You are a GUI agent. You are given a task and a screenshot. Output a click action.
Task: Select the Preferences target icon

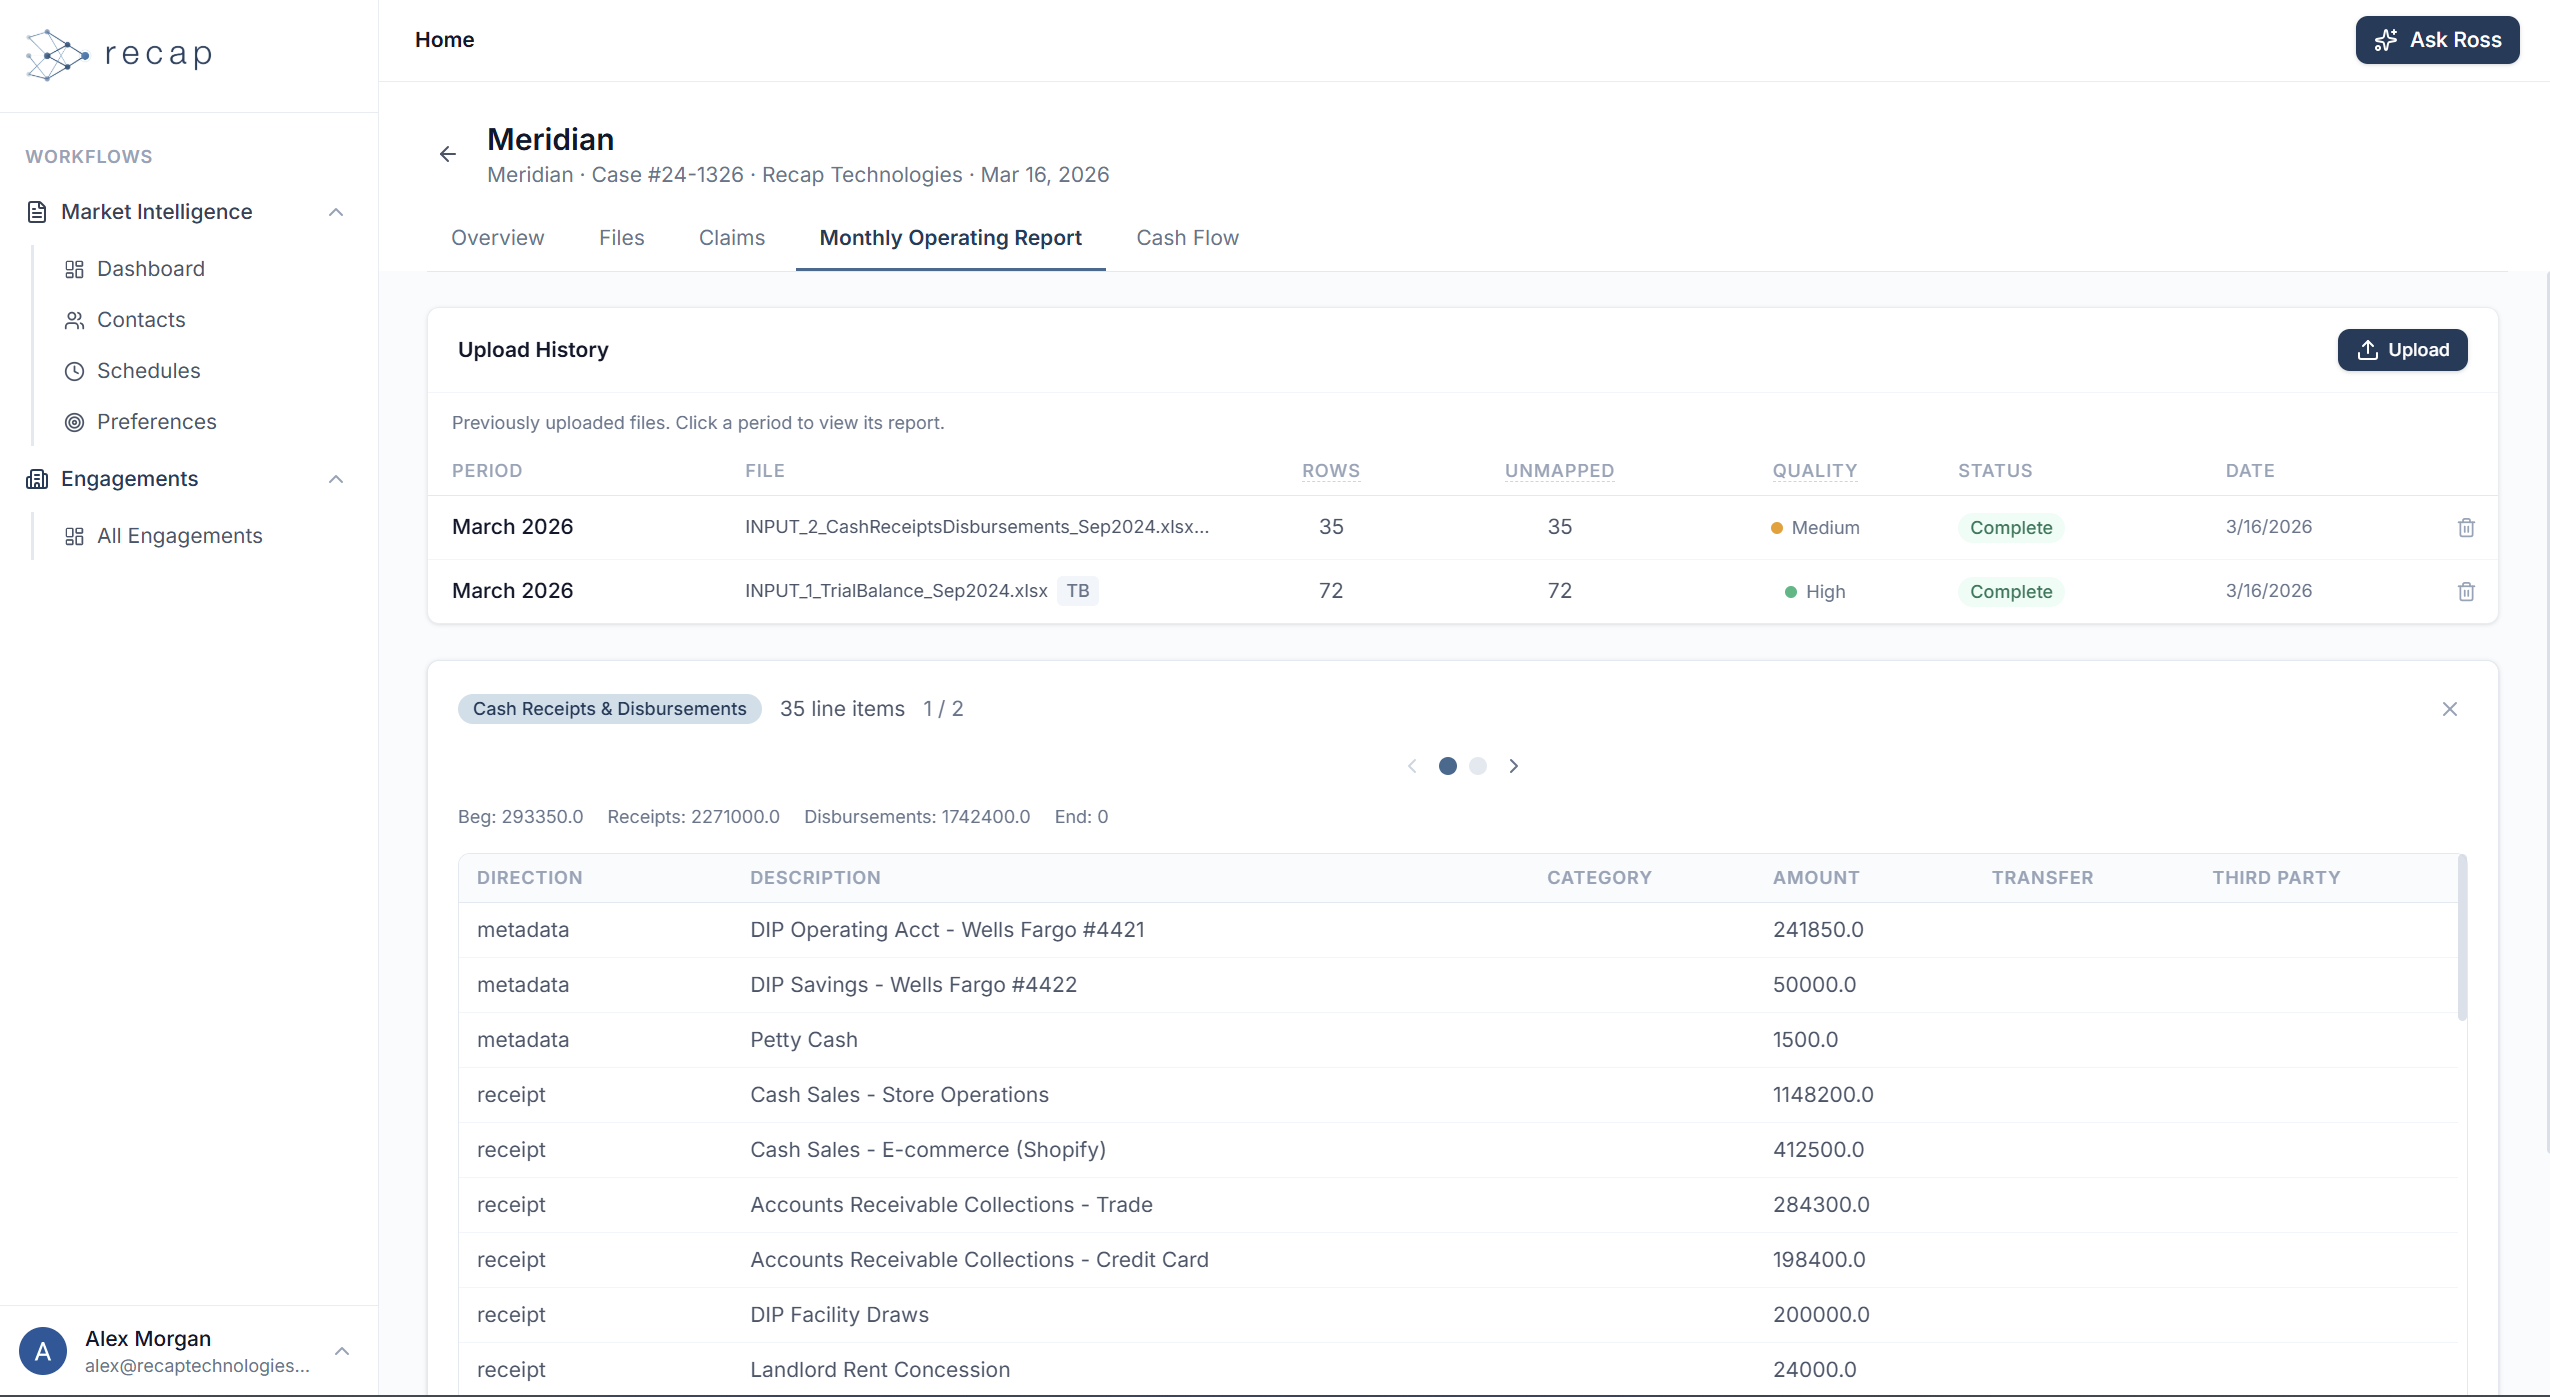point(73,421)
